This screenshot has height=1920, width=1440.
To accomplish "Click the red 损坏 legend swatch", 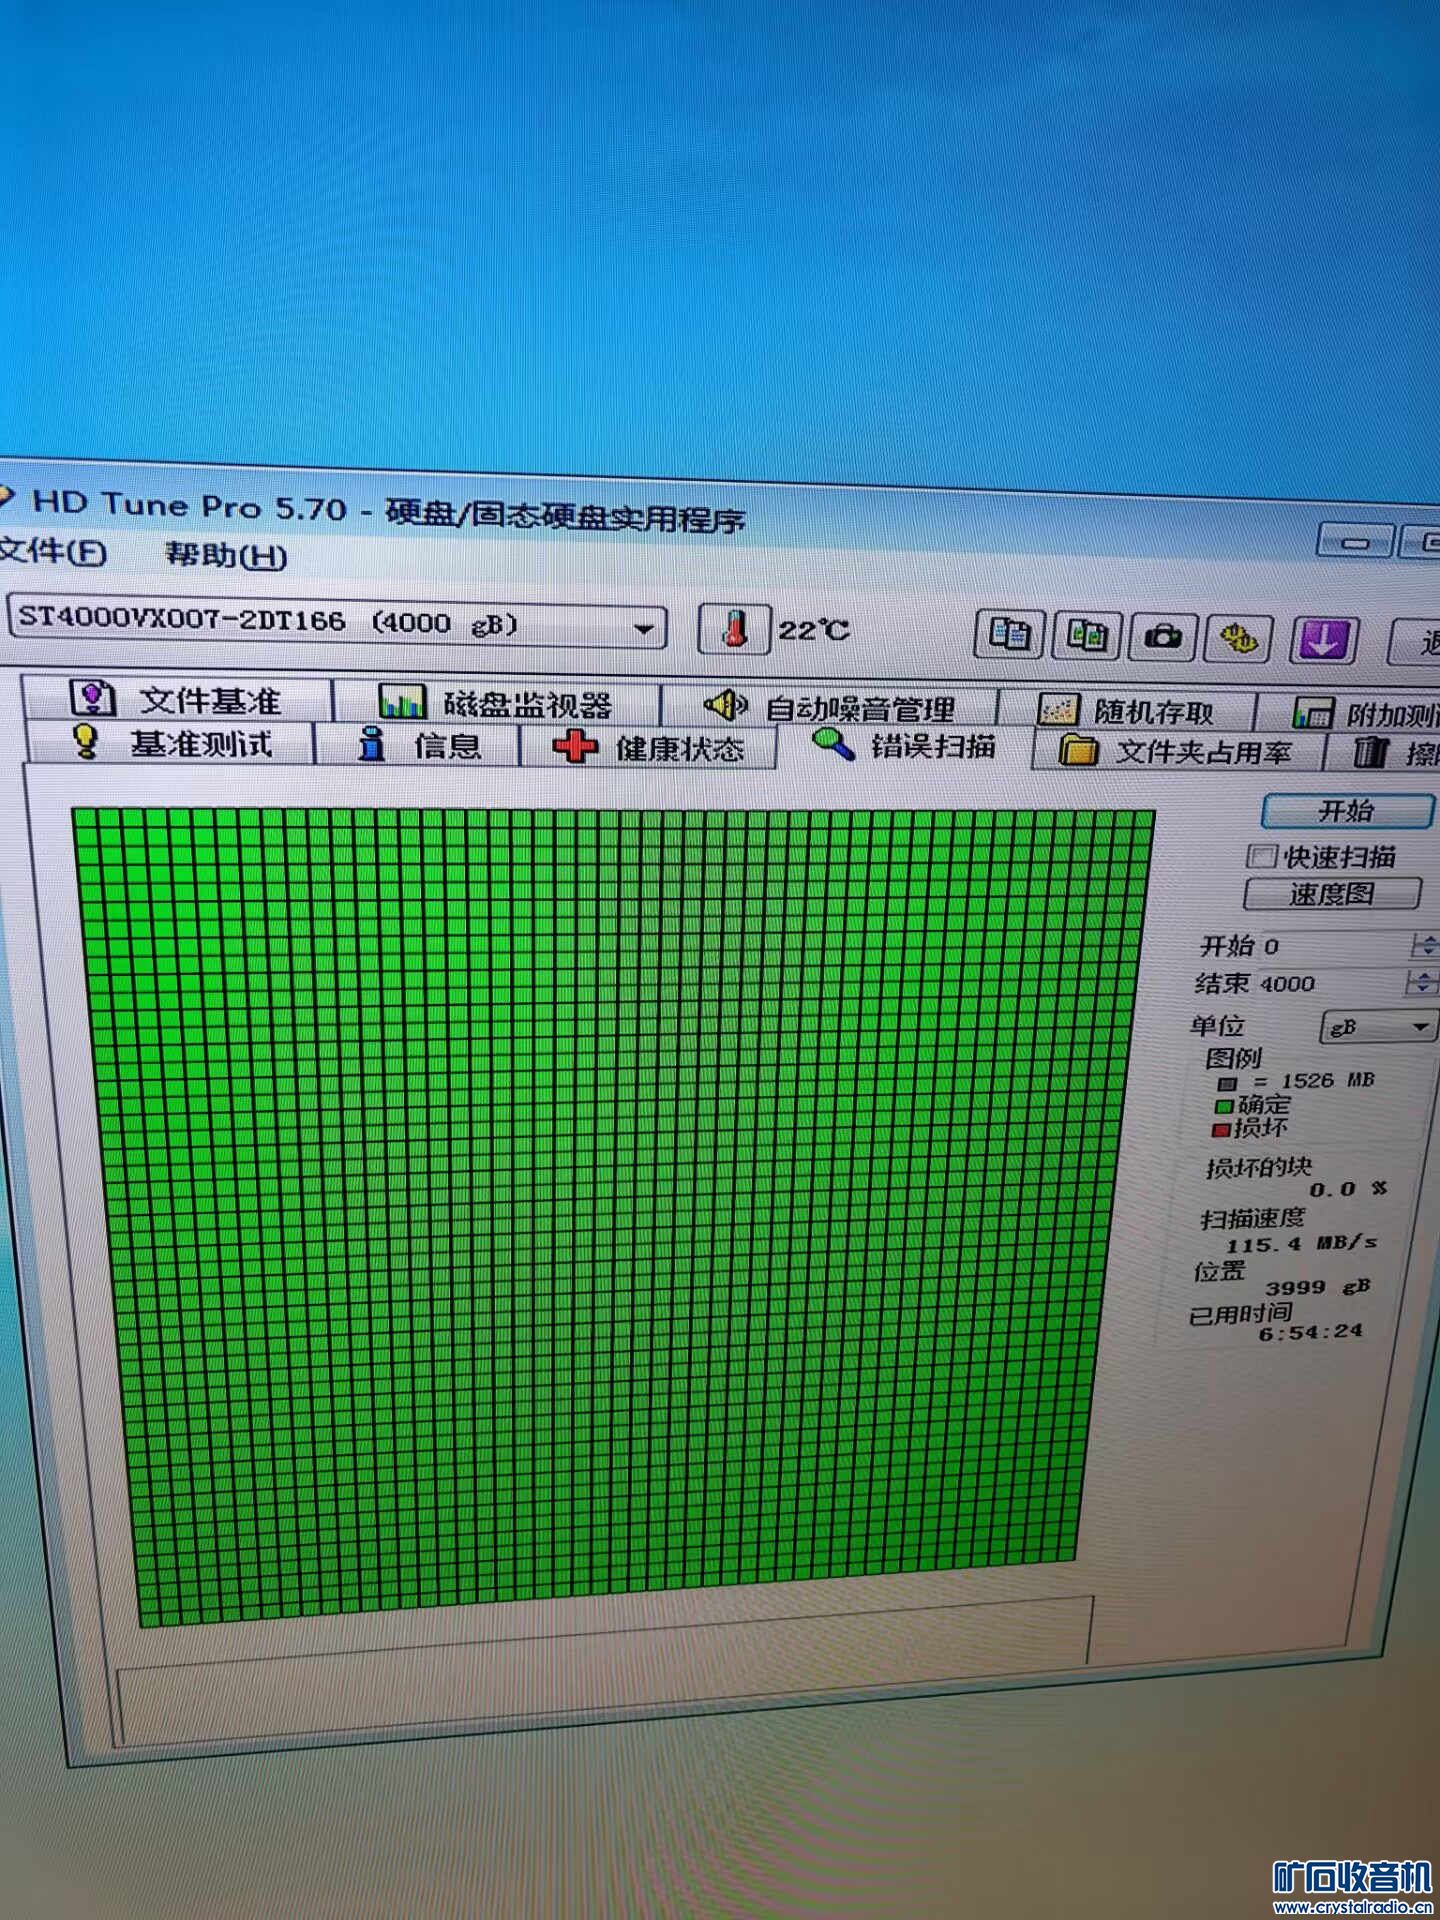I will (x=1220, y=1130).
